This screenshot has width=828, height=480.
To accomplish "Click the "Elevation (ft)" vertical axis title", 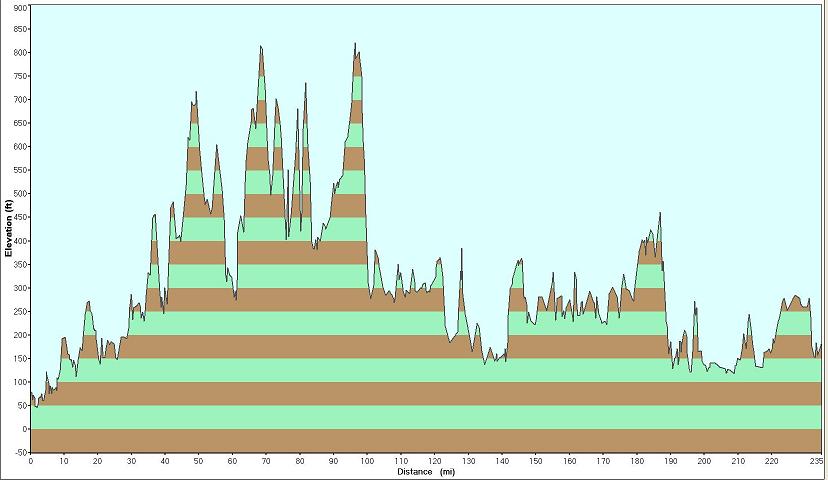I will point(8,229).
